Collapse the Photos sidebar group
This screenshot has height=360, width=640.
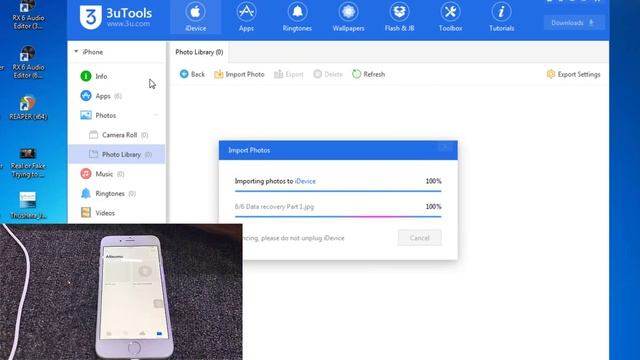pyautogui.click(x=156, y=116)
